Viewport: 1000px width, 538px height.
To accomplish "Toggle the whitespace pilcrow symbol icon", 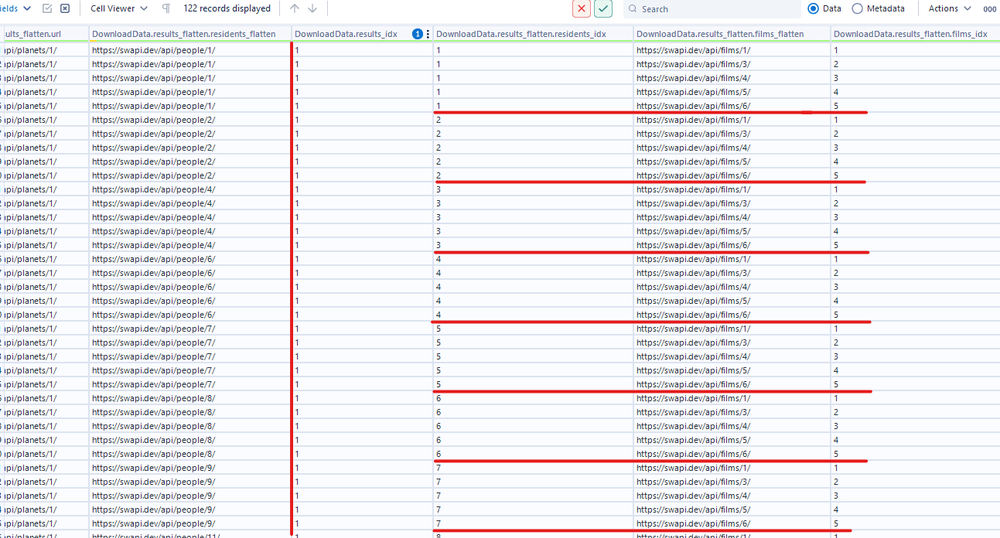I will click(x=166, y=9).
